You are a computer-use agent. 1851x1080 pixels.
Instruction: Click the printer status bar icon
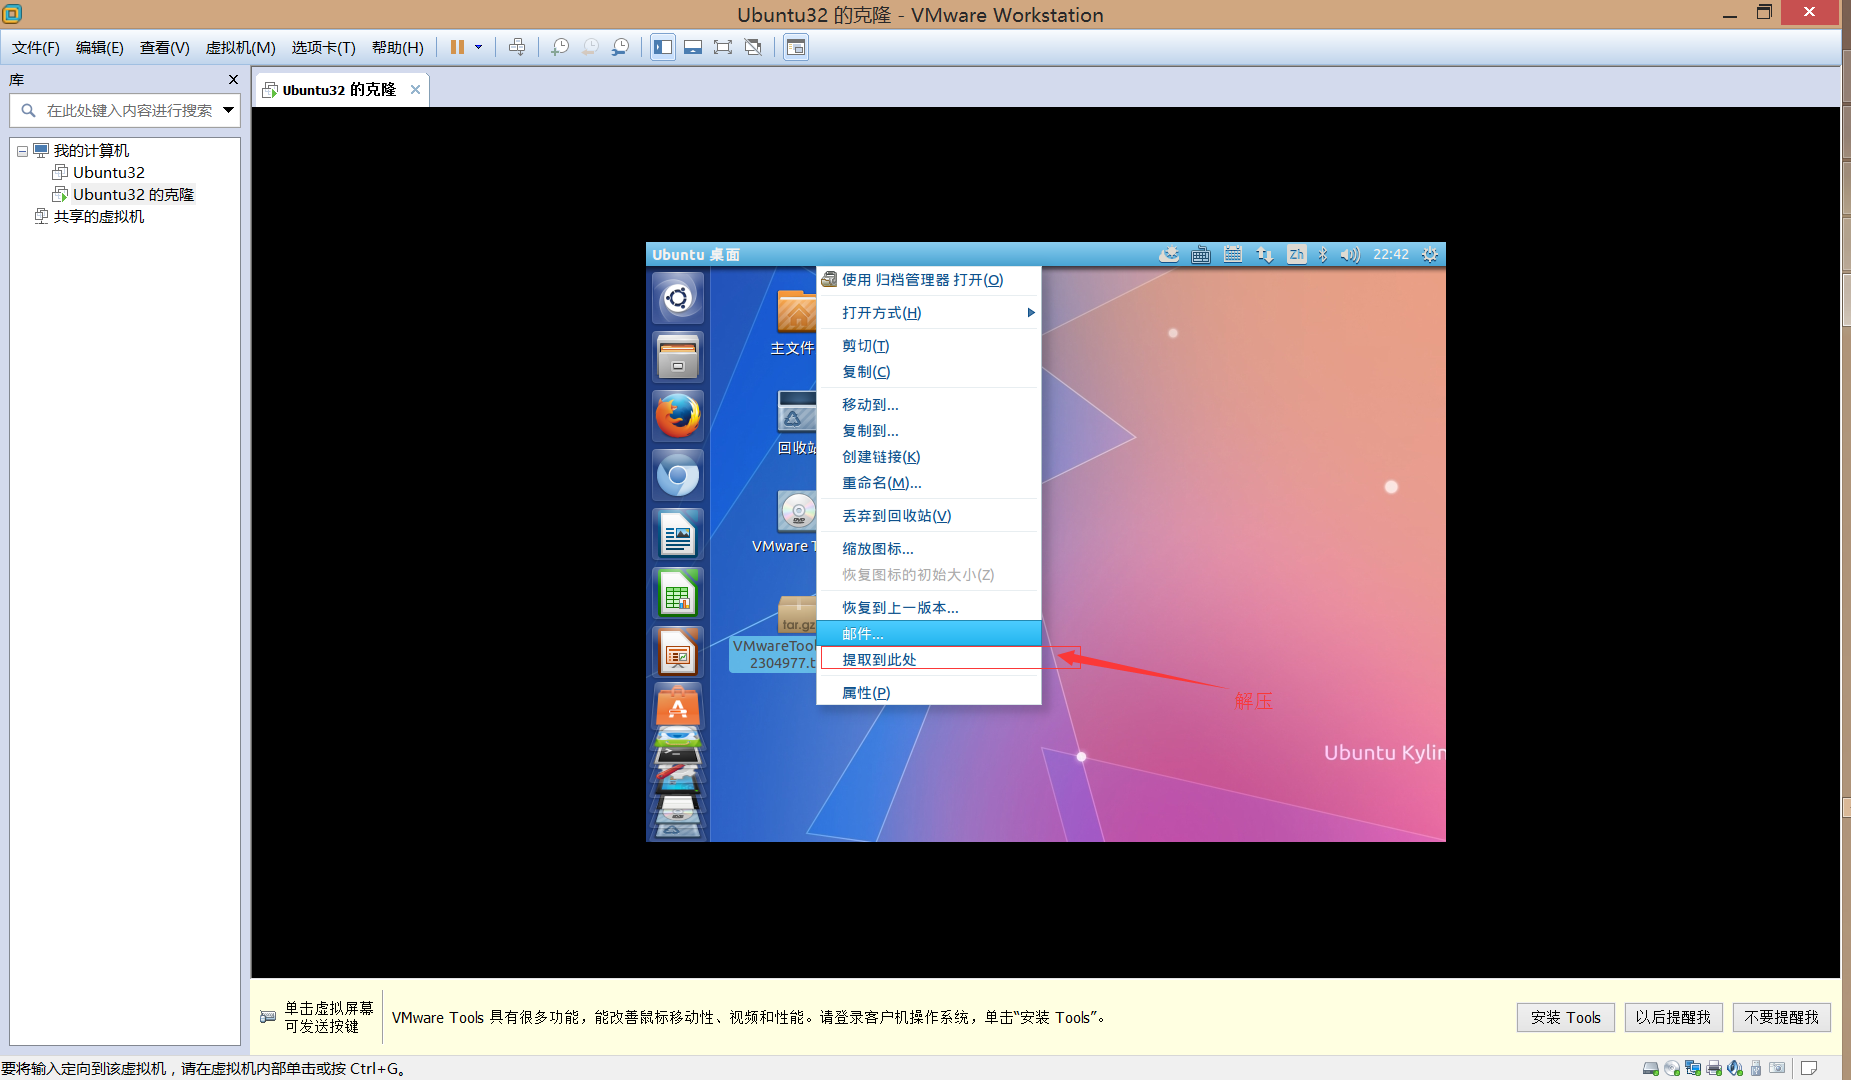click(1714, 1068)
